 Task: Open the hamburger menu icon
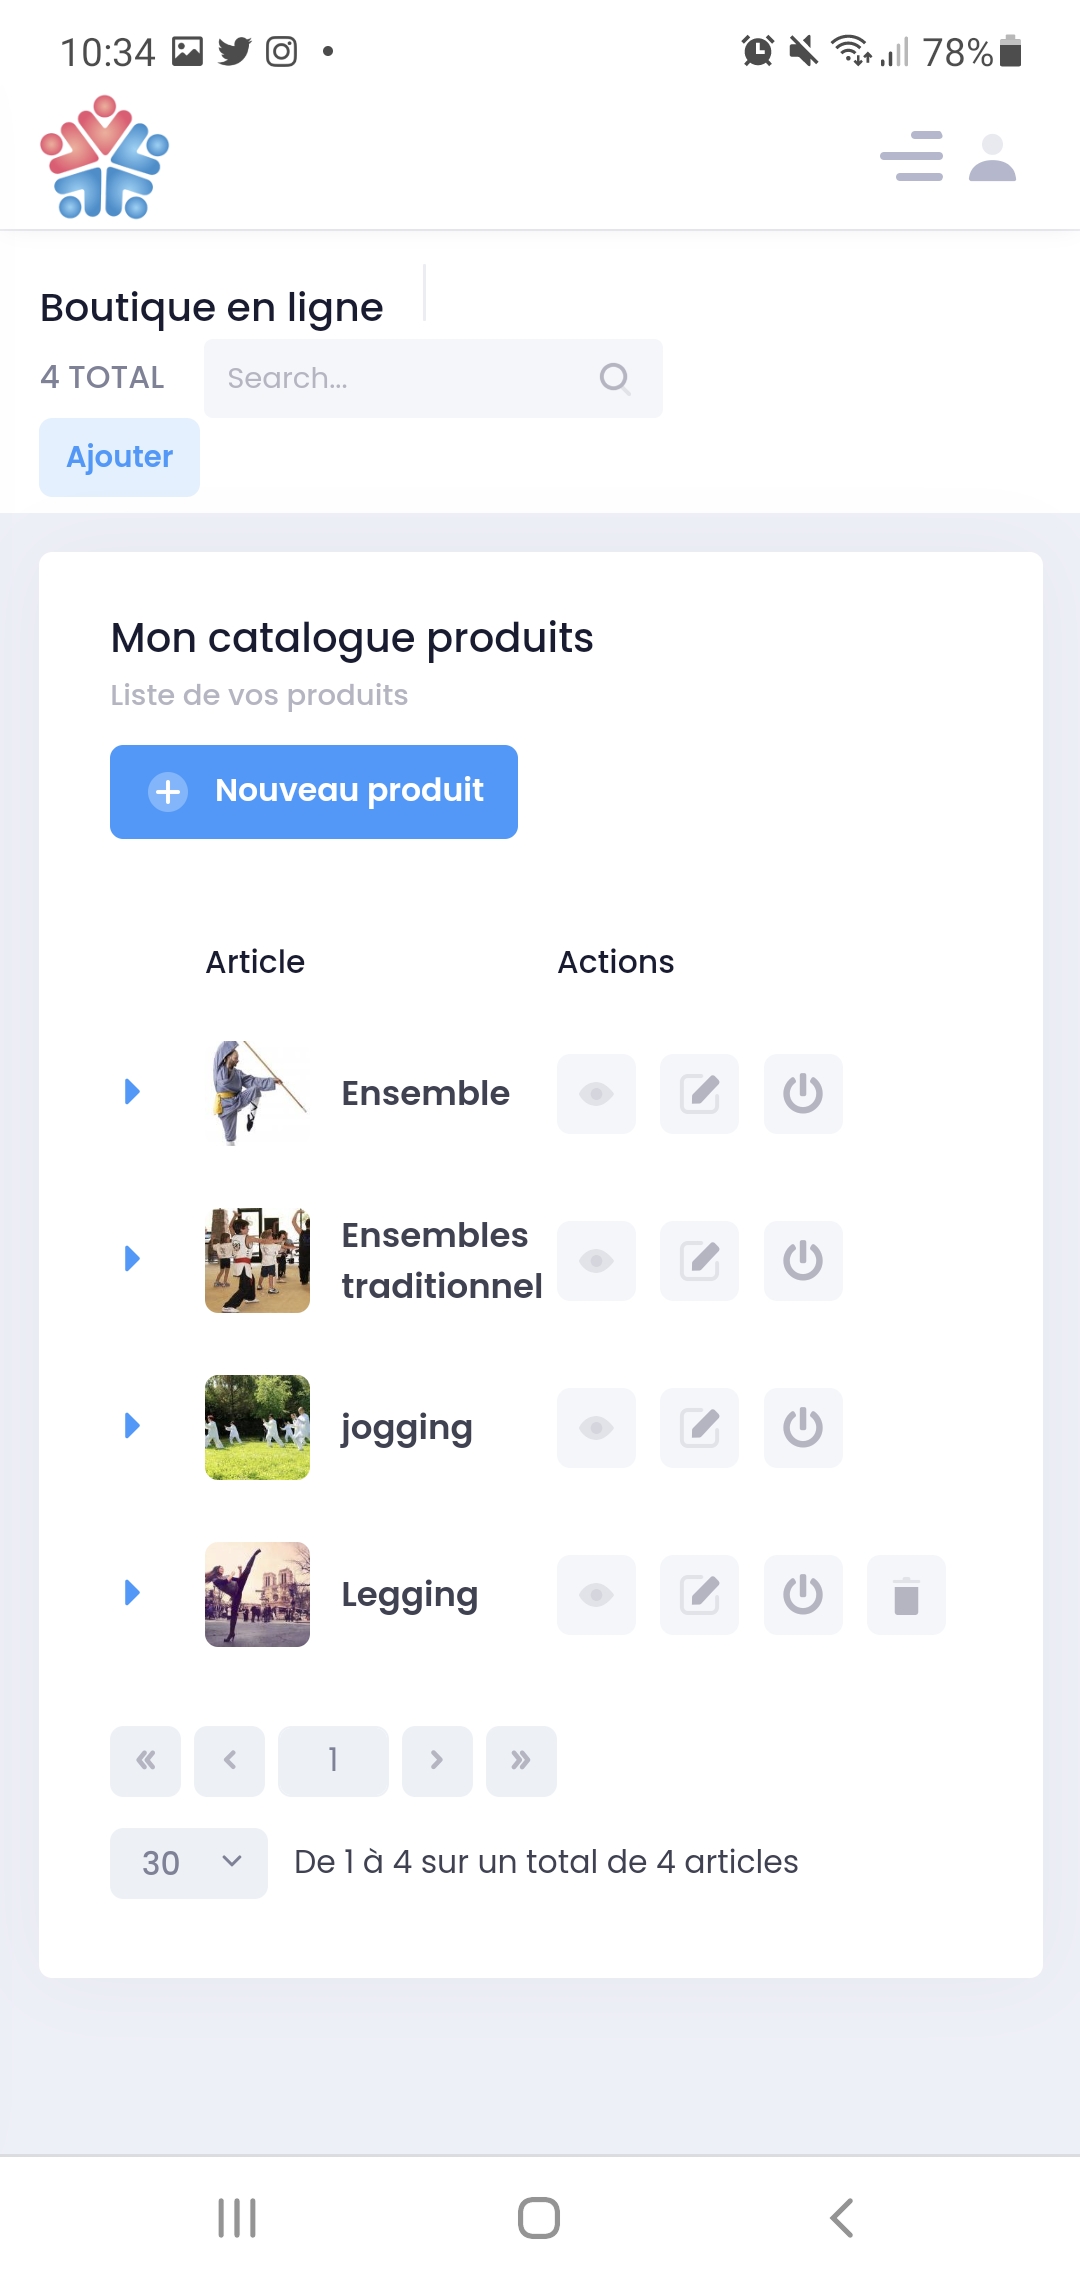click(x=911, y=156)
